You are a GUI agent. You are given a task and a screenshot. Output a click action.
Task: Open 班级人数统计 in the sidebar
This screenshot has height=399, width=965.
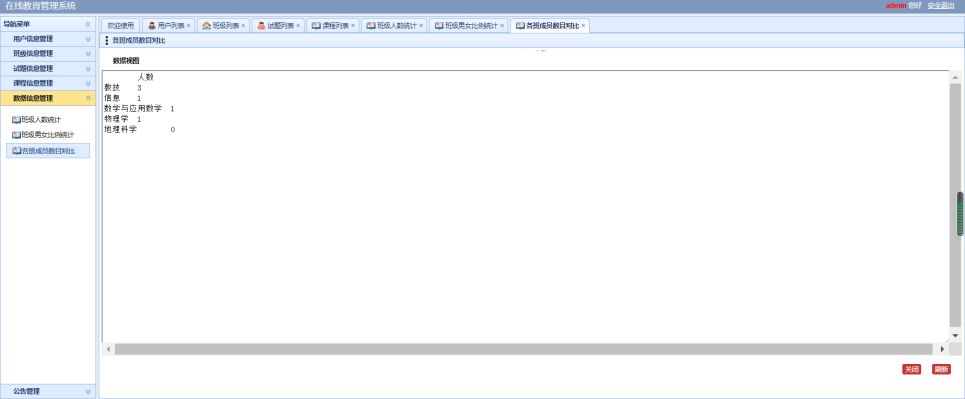pyautogui.click(x=37, y=119)
